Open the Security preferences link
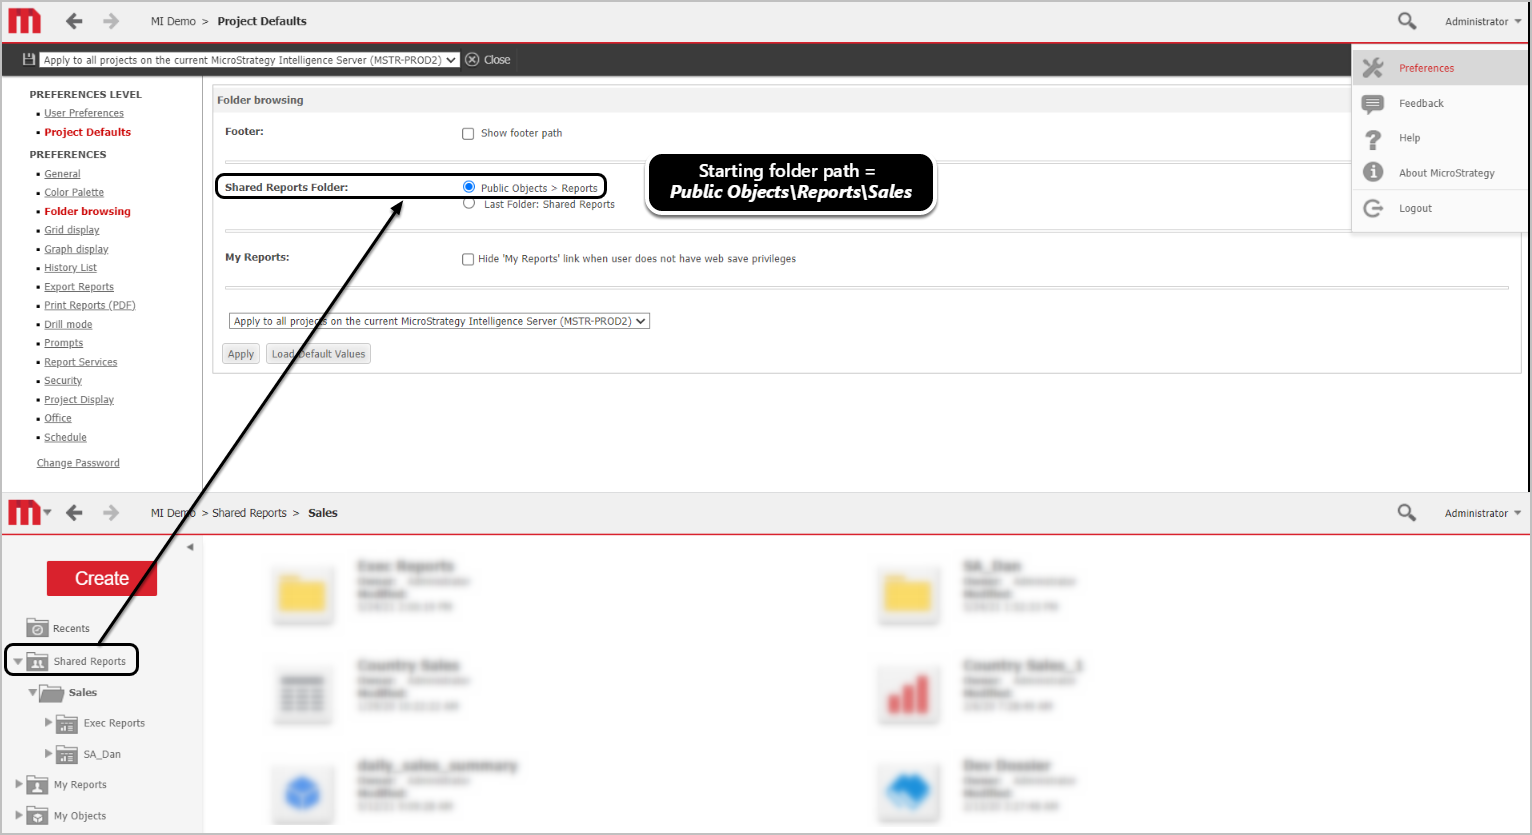Viewport: 1532px width, 835px height. coord(63,381)
